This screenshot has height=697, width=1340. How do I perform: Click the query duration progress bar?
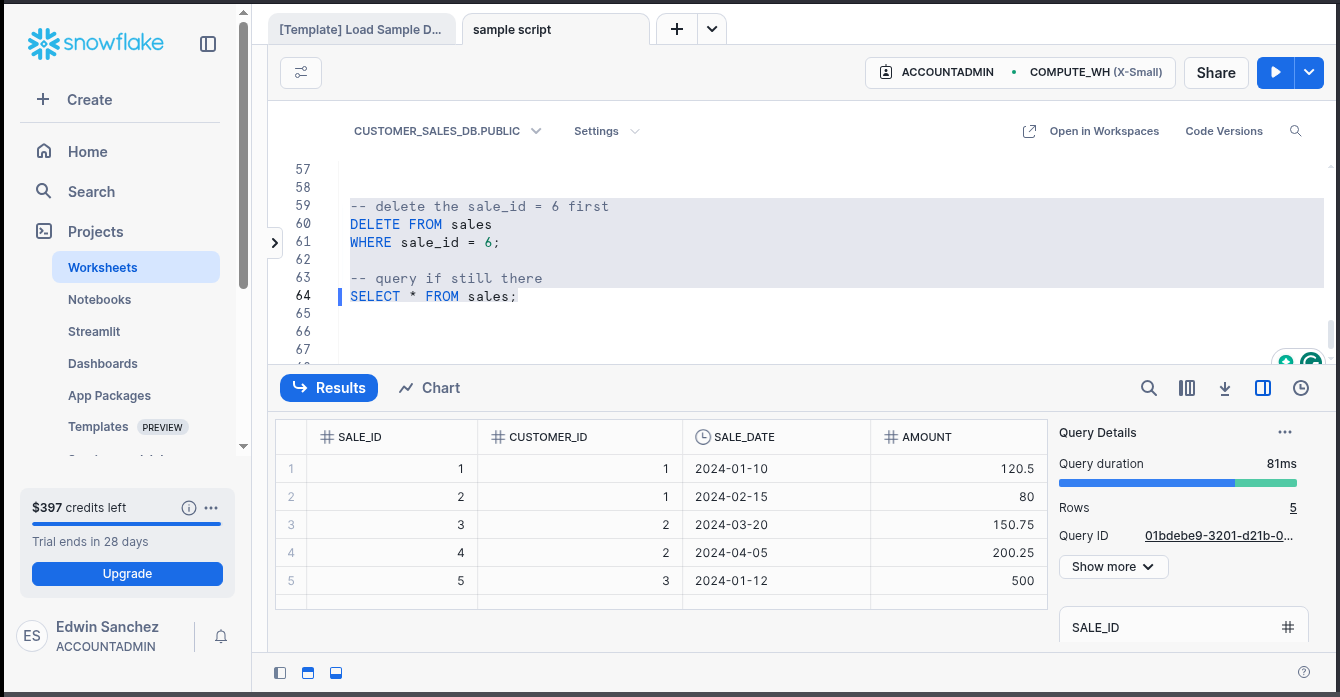tap(1177, 483)
